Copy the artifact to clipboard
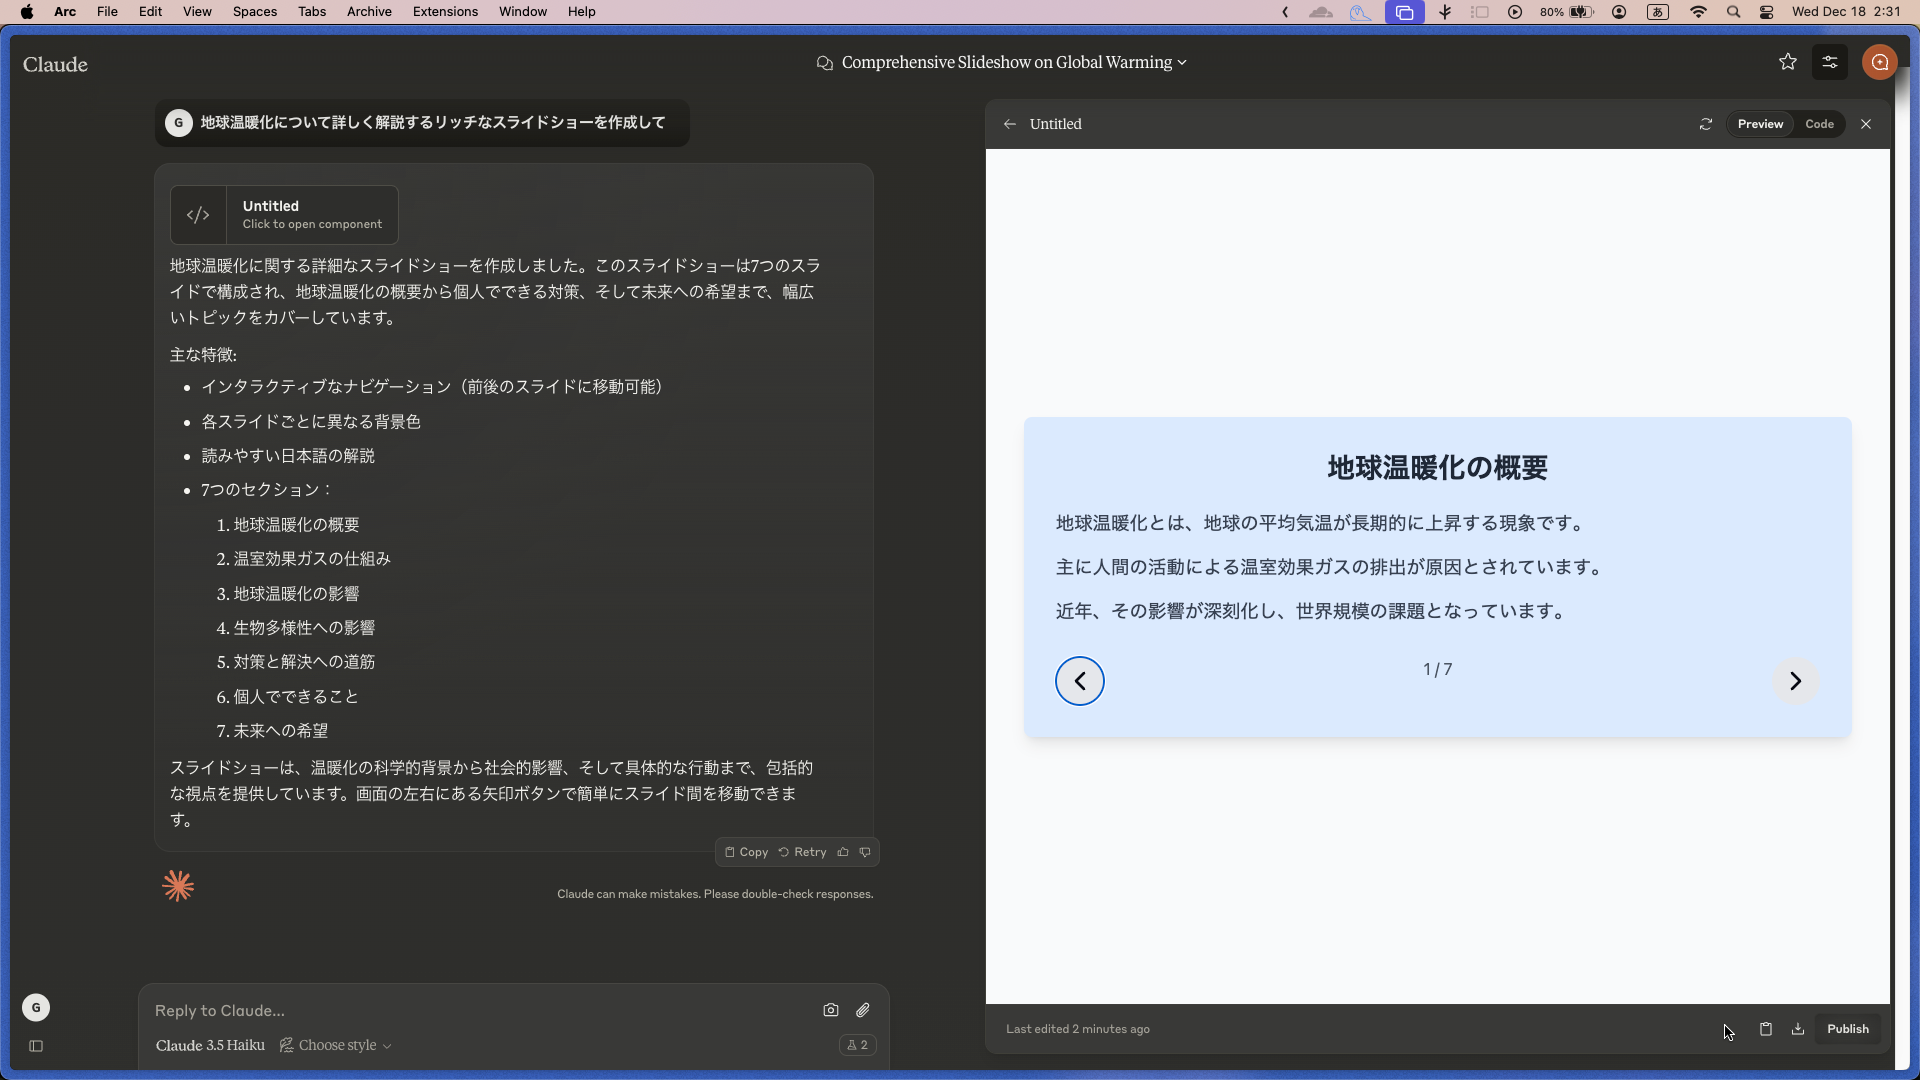The height and width of the screenshot is (1080, 1920). coord(1766,1029)
